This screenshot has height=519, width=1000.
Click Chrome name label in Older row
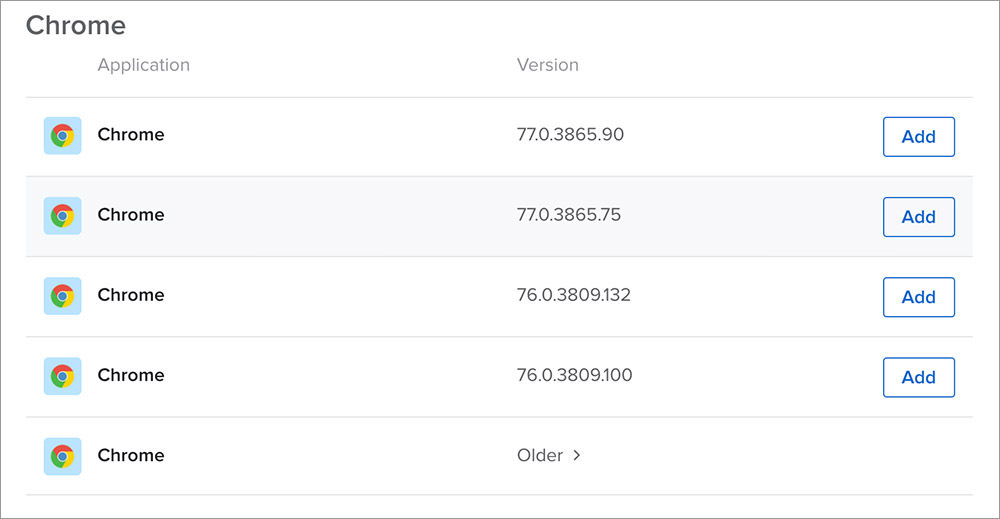point(131,455)
